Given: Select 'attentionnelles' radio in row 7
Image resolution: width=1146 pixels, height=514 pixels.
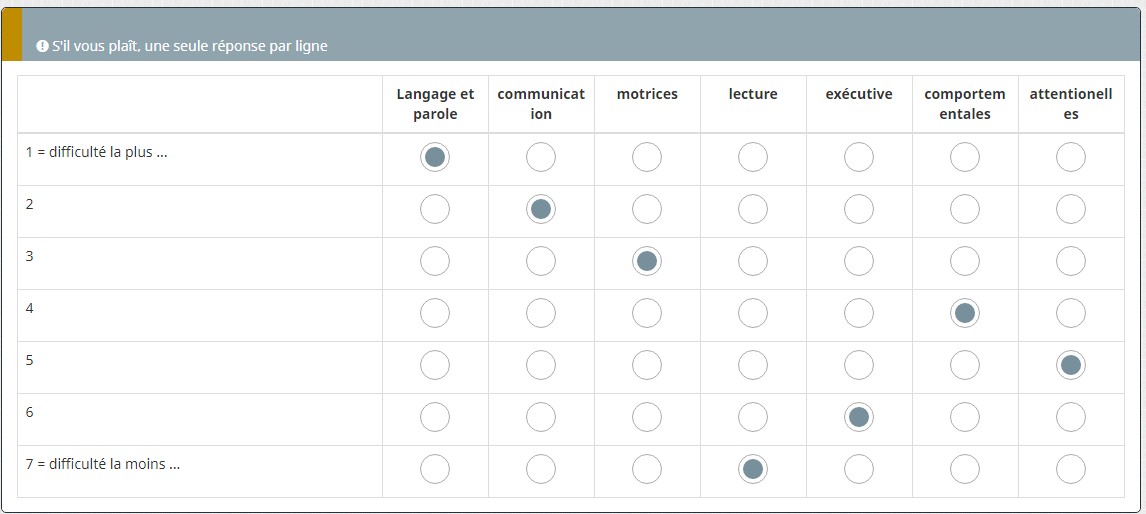Looking at the screenshot, I should (x=1071, y=469).
